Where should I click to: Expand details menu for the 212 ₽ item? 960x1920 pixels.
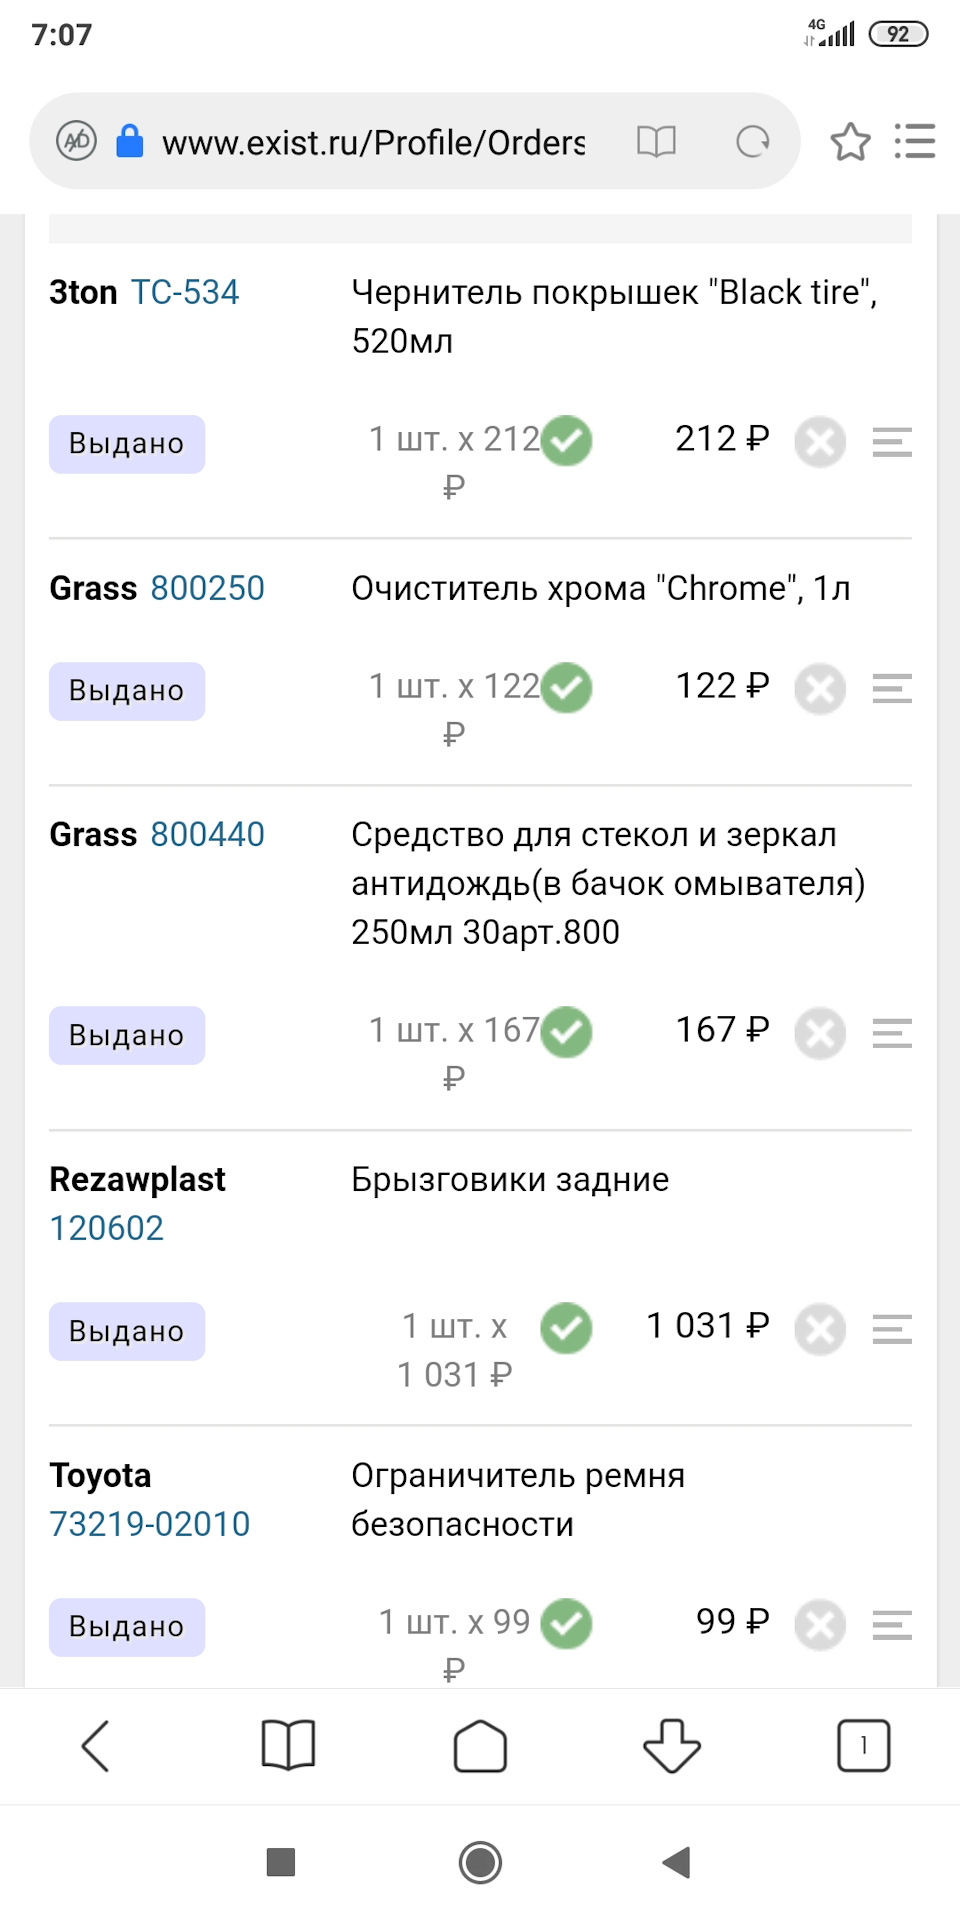coord(892,441)
